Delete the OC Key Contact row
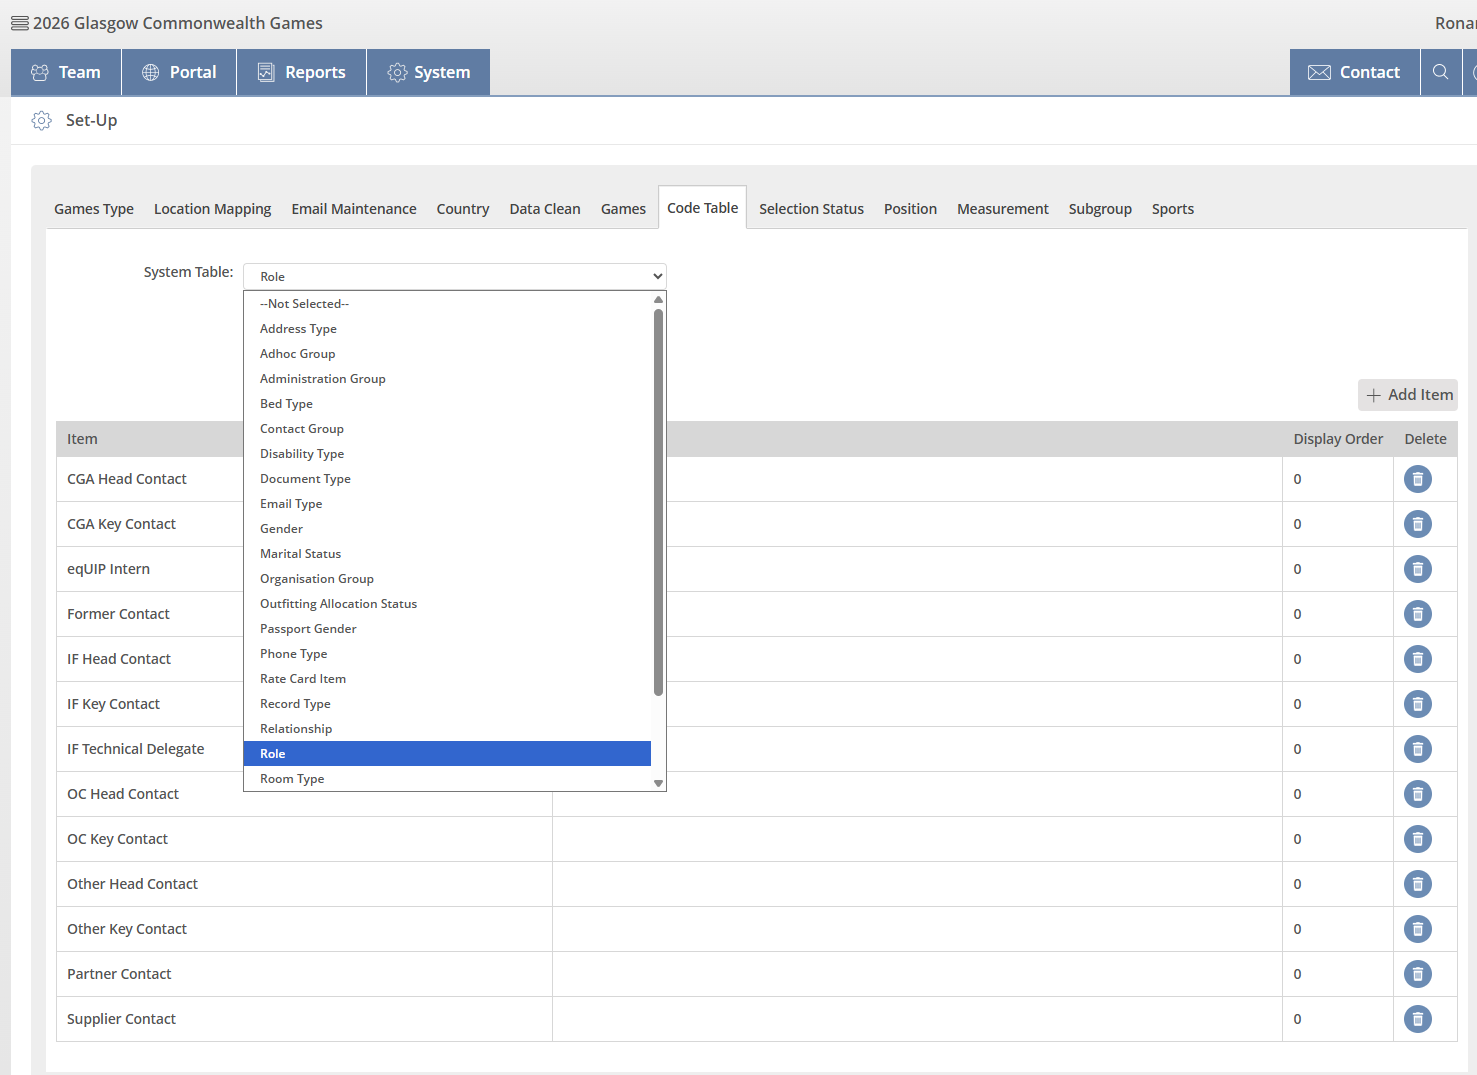Image resolution: width=1477 pixels, height=1075 pixels. [x=1417, y=839]
